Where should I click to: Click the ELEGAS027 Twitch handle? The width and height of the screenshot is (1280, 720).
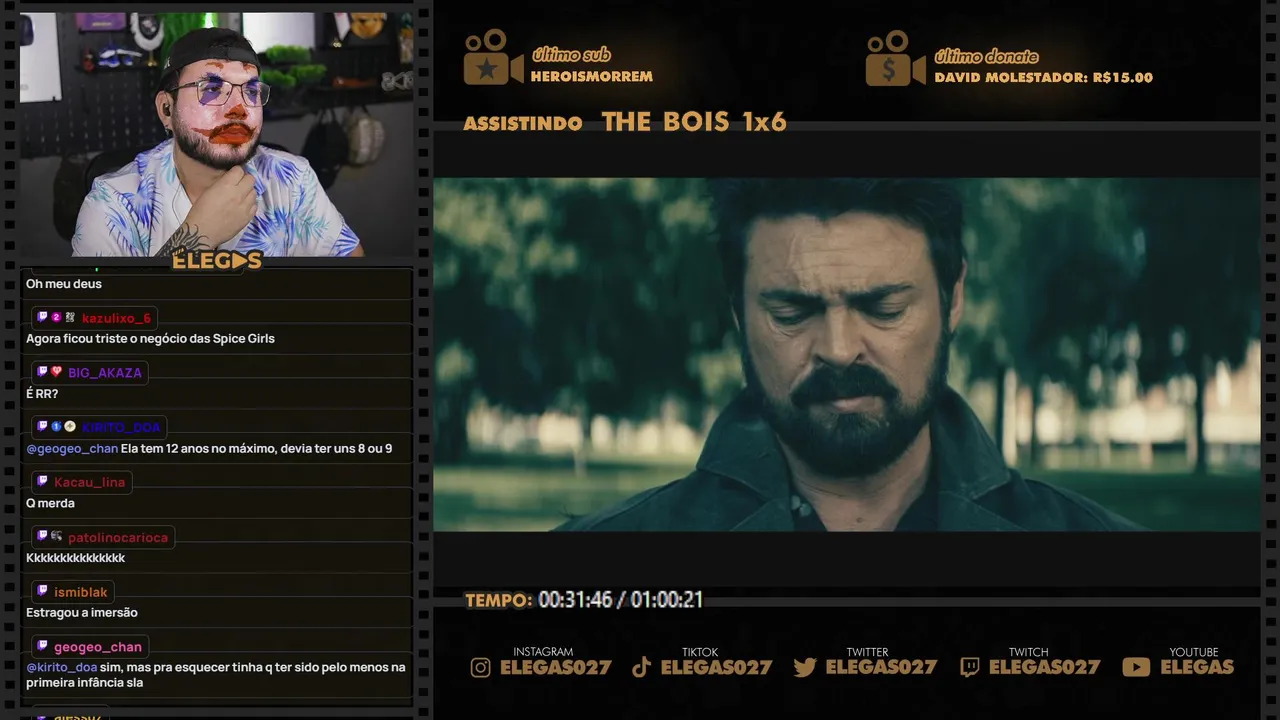pos(1045,667)
